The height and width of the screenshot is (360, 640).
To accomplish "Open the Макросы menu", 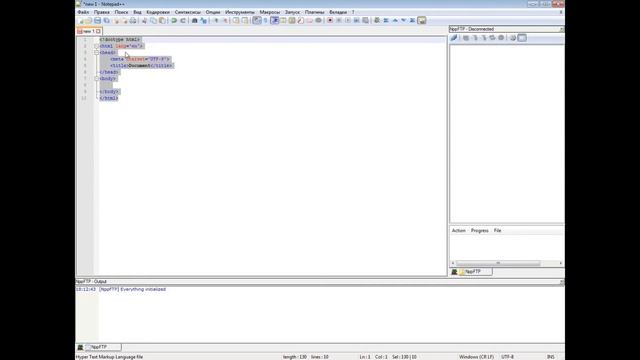I will pyautogui.click(x=270, y=12).
